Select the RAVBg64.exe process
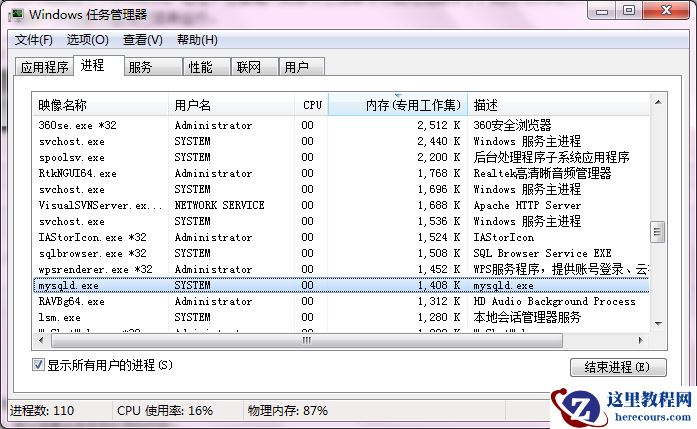Image resolution: width=697 pixels, height=429 pixels. pos(341,301)
